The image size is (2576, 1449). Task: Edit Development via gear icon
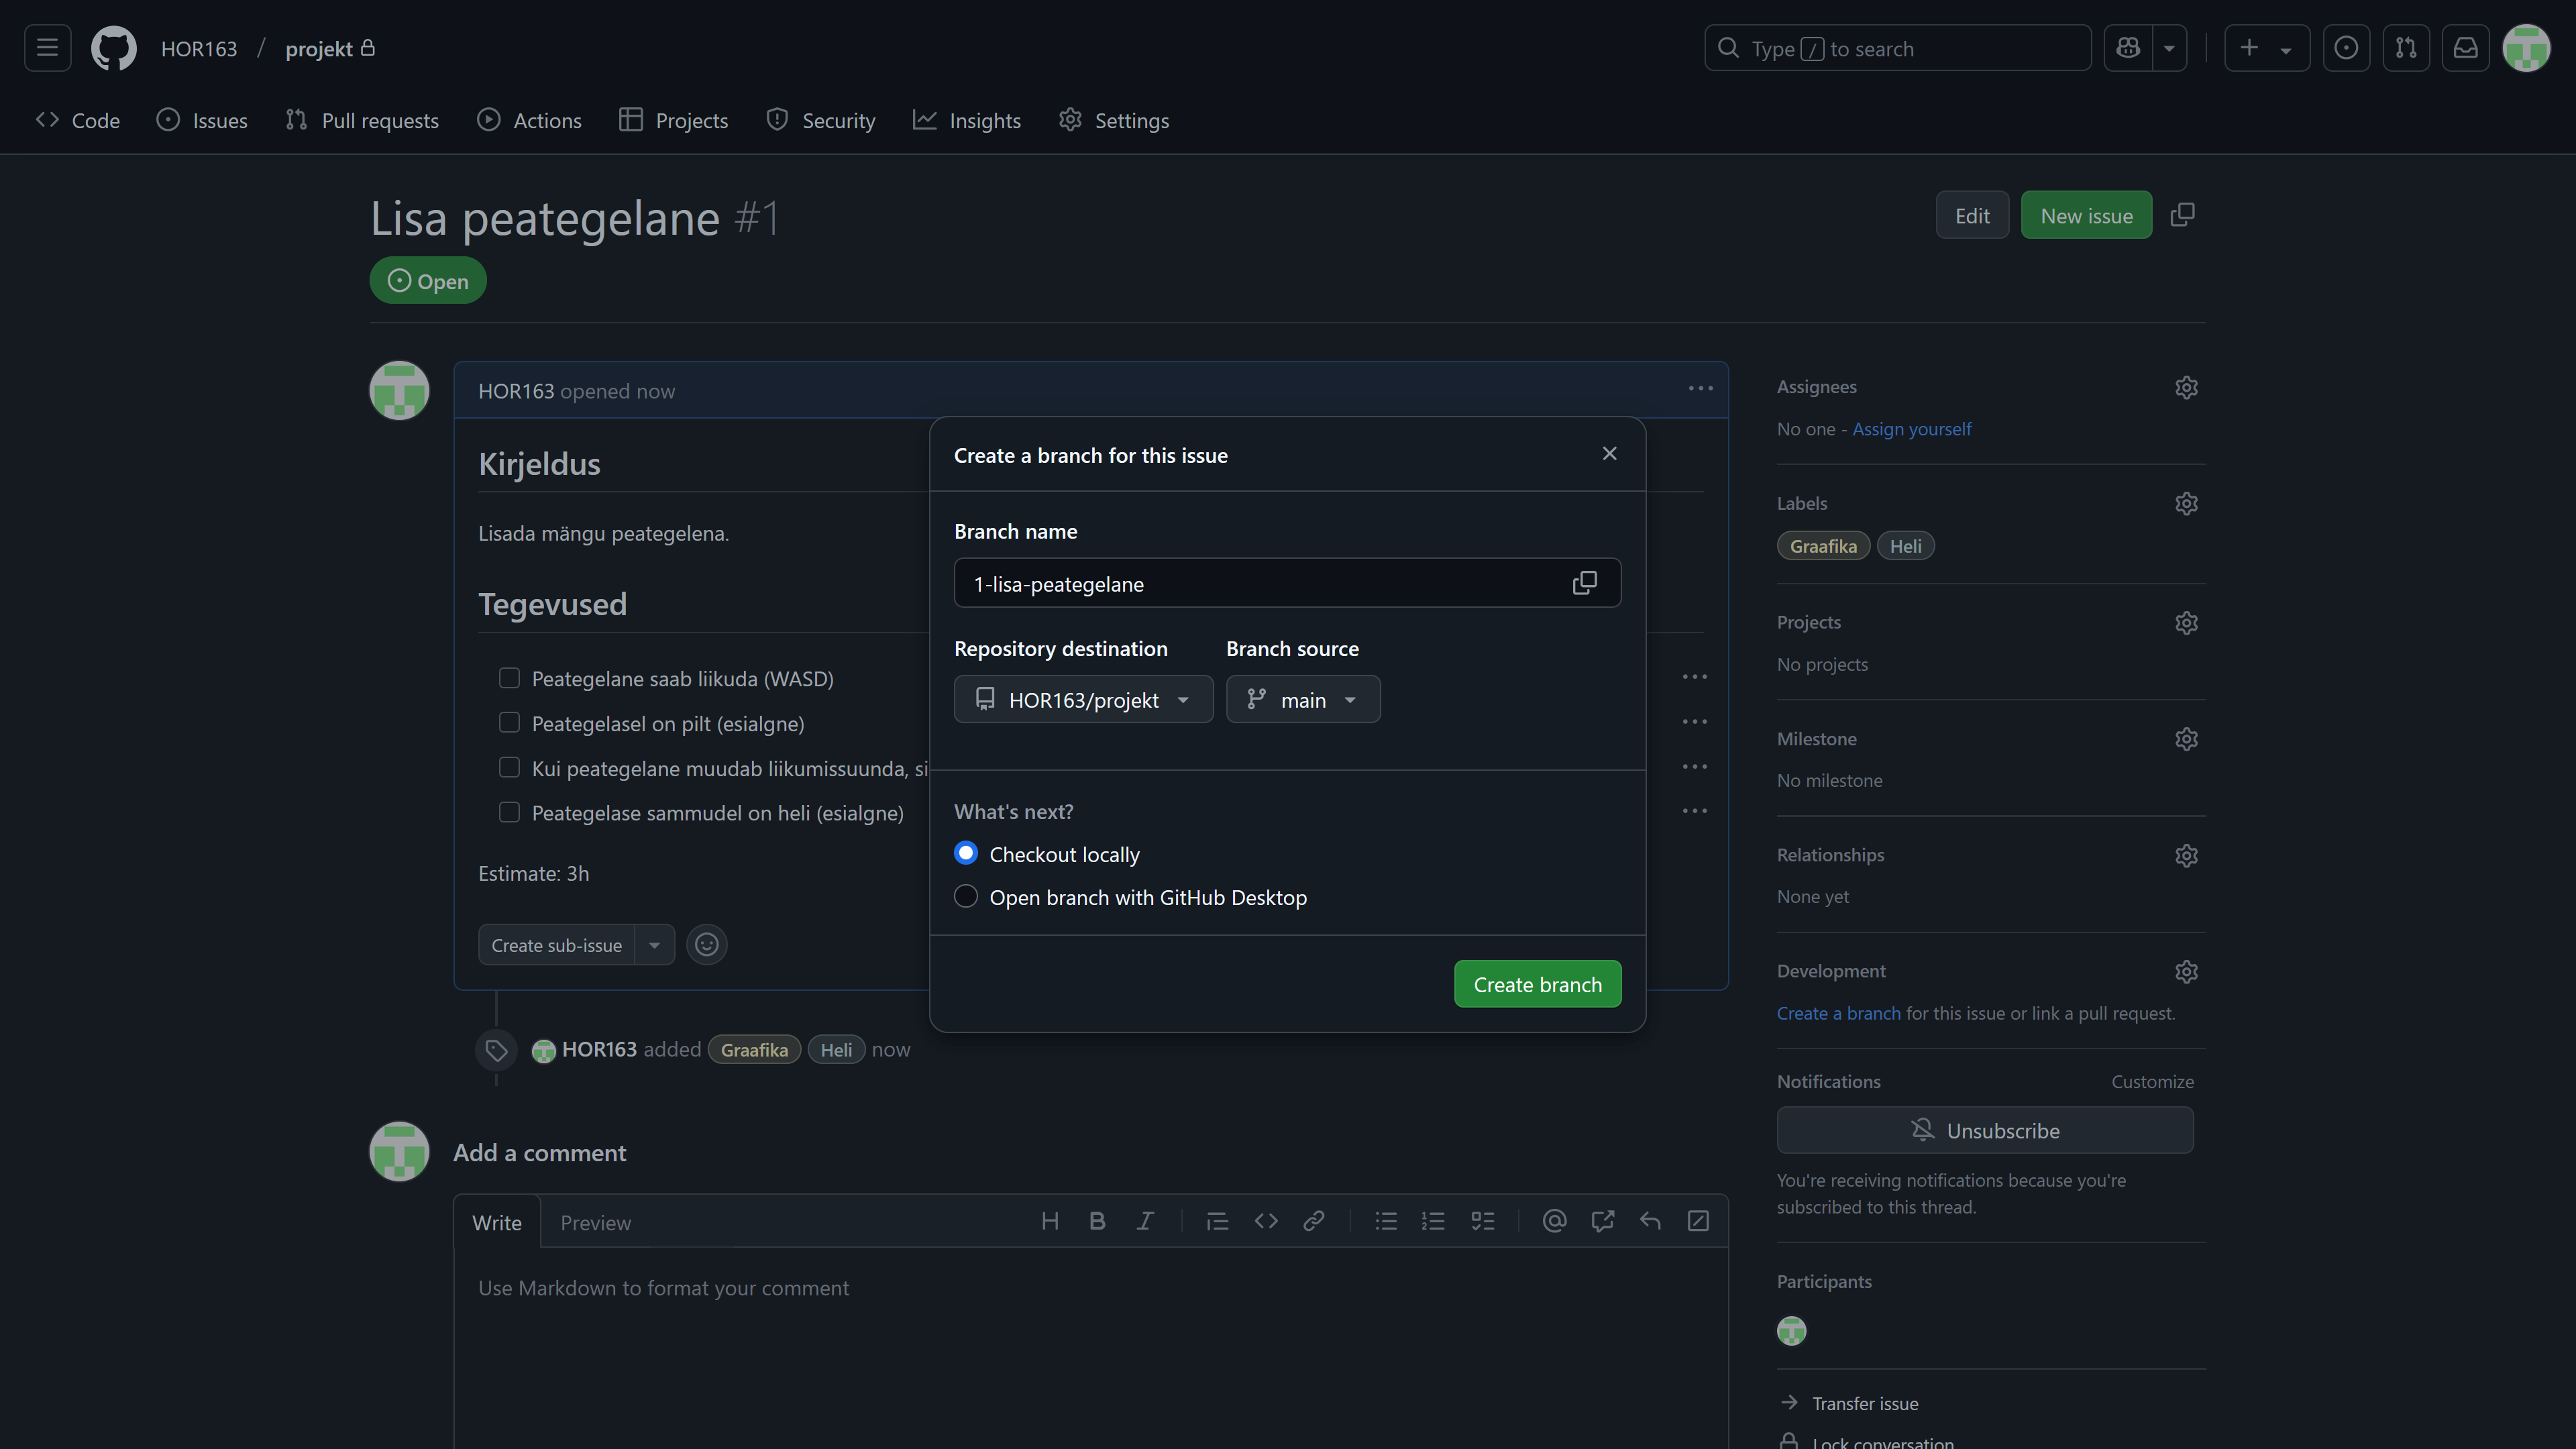(x=2186, y=972)
